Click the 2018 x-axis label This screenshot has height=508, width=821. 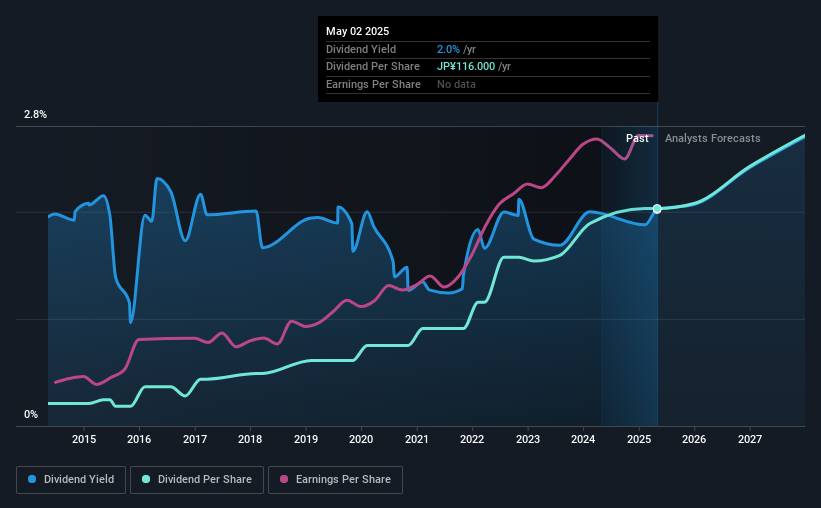click(250, 439)
